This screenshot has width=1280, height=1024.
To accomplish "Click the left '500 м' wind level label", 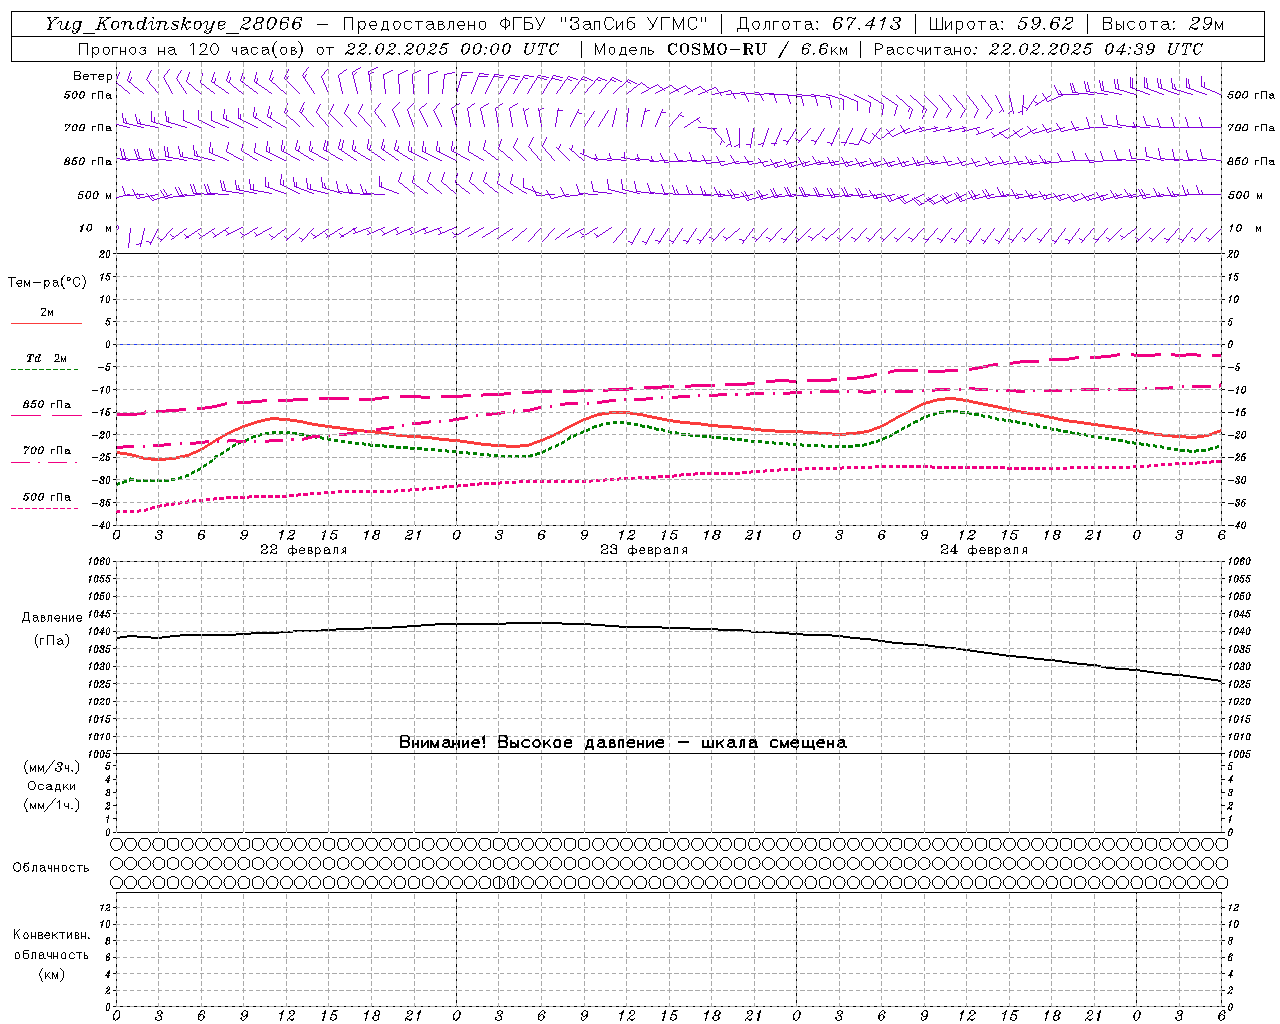I will point(95,196).
